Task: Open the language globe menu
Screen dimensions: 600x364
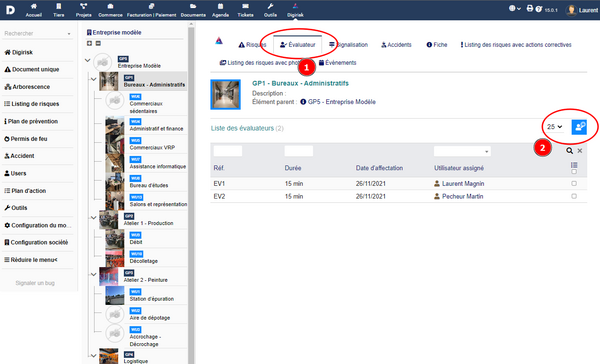Action: (x=514, y=8)
